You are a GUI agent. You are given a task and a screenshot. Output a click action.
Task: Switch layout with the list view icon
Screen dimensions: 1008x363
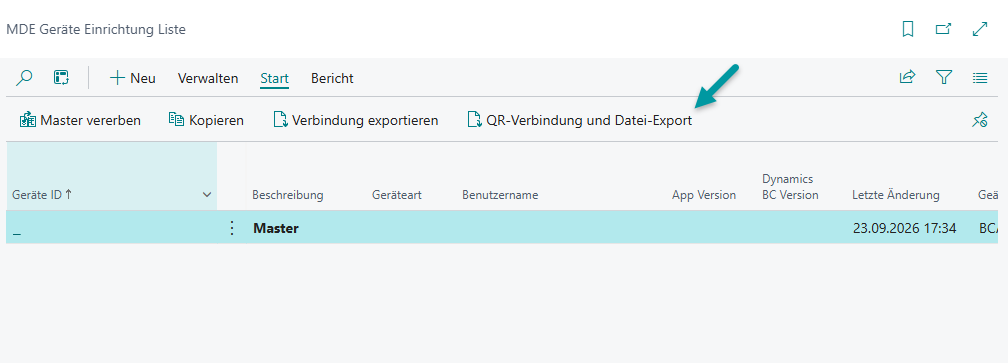pyautogui.click(x=980, y=78)
